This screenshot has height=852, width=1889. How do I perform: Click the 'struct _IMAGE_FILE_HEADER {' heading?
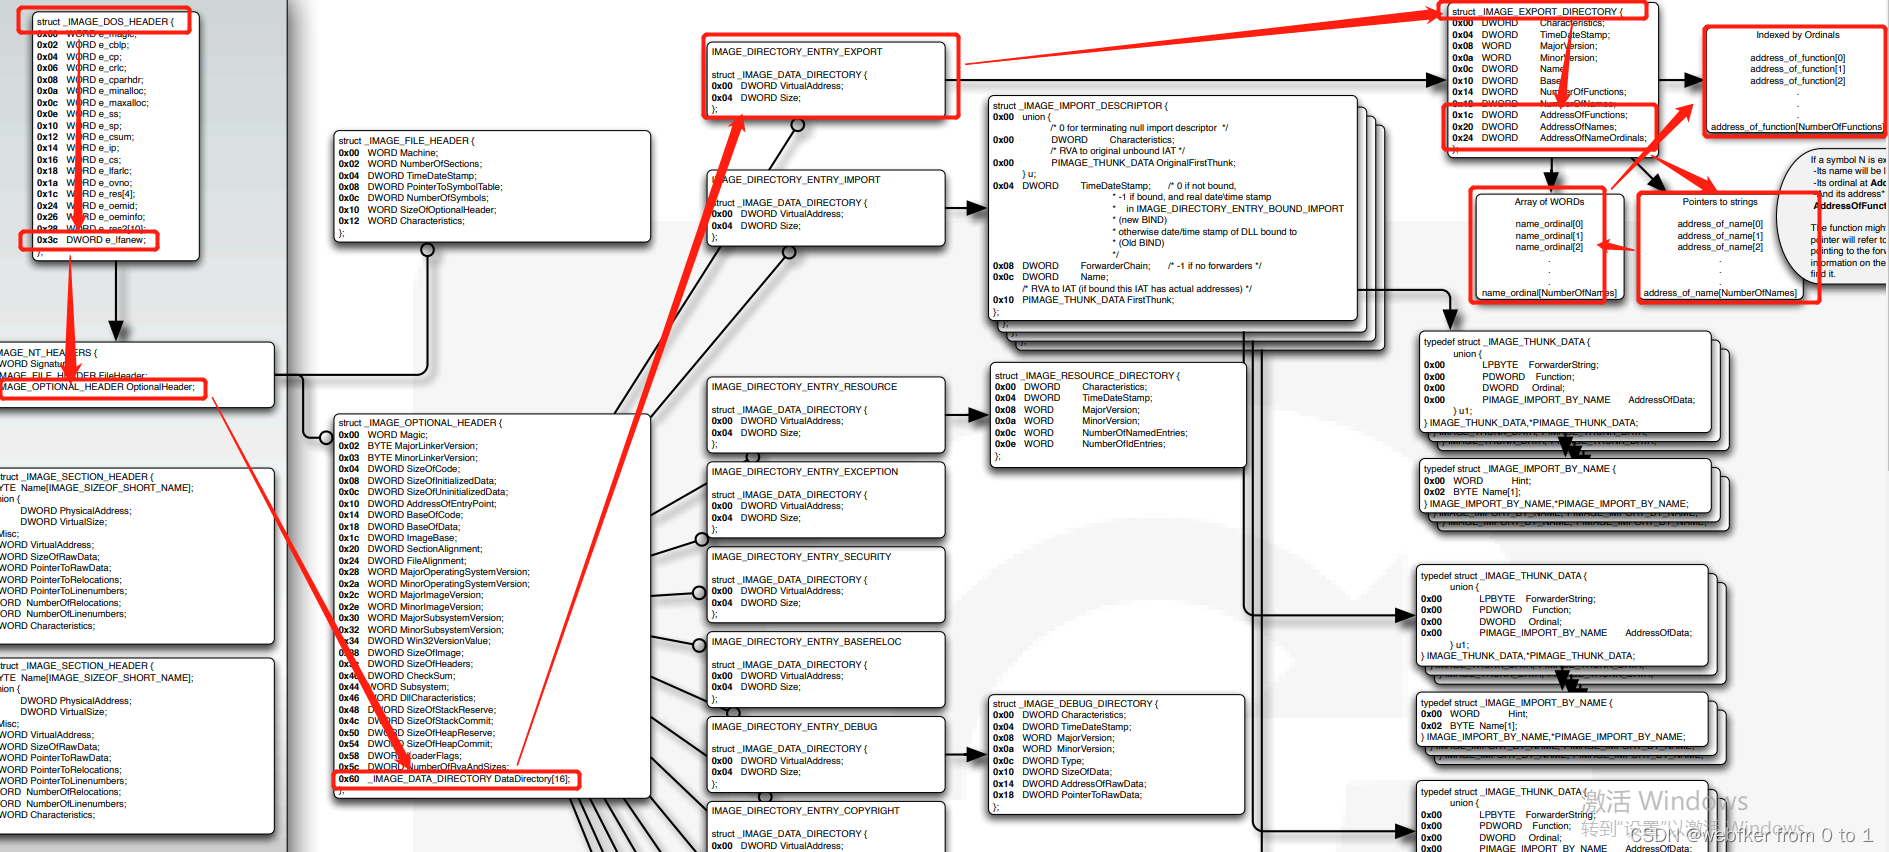pos(407,141)
